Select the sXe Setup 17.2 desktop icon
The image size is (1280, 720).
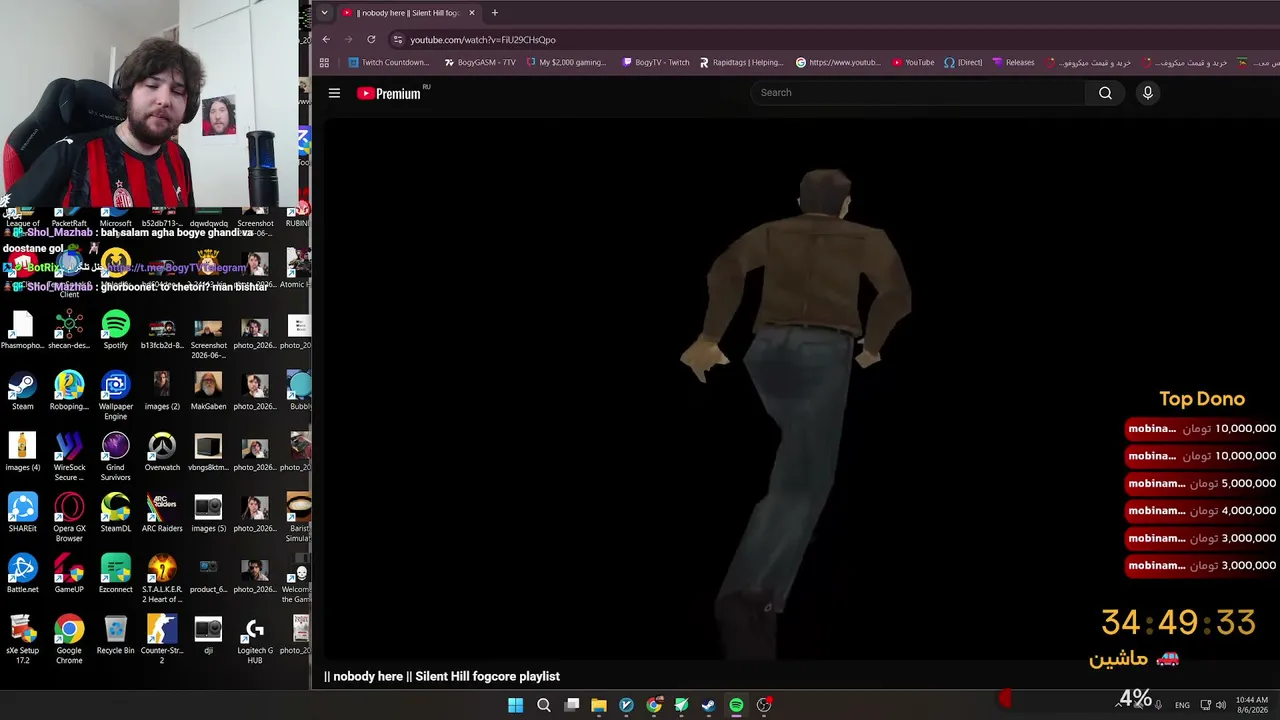point(22,640)
